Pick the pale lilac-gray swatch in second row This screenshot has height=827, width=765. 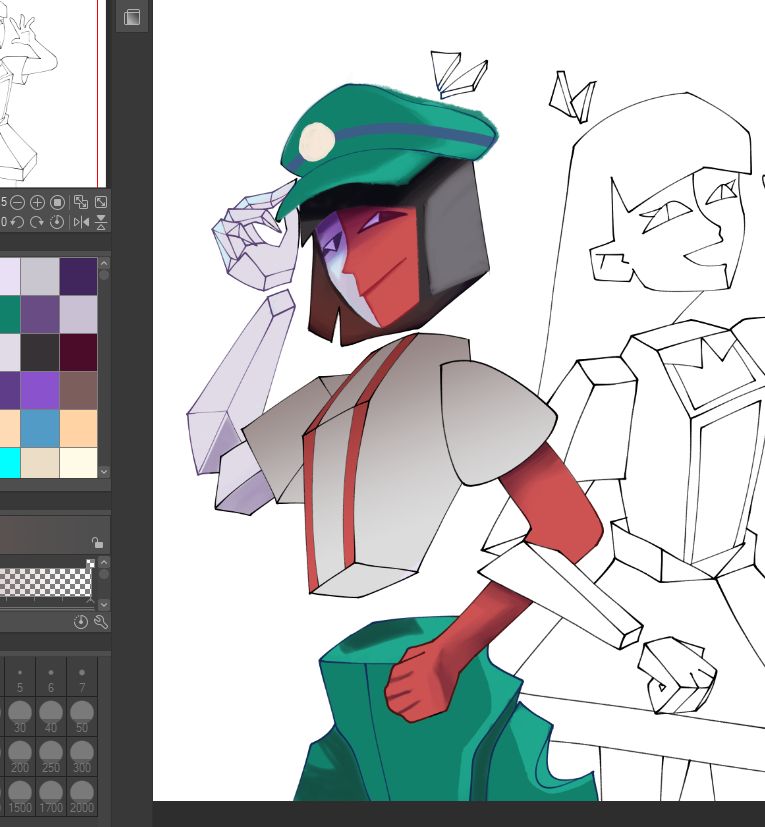pos(79,314)
